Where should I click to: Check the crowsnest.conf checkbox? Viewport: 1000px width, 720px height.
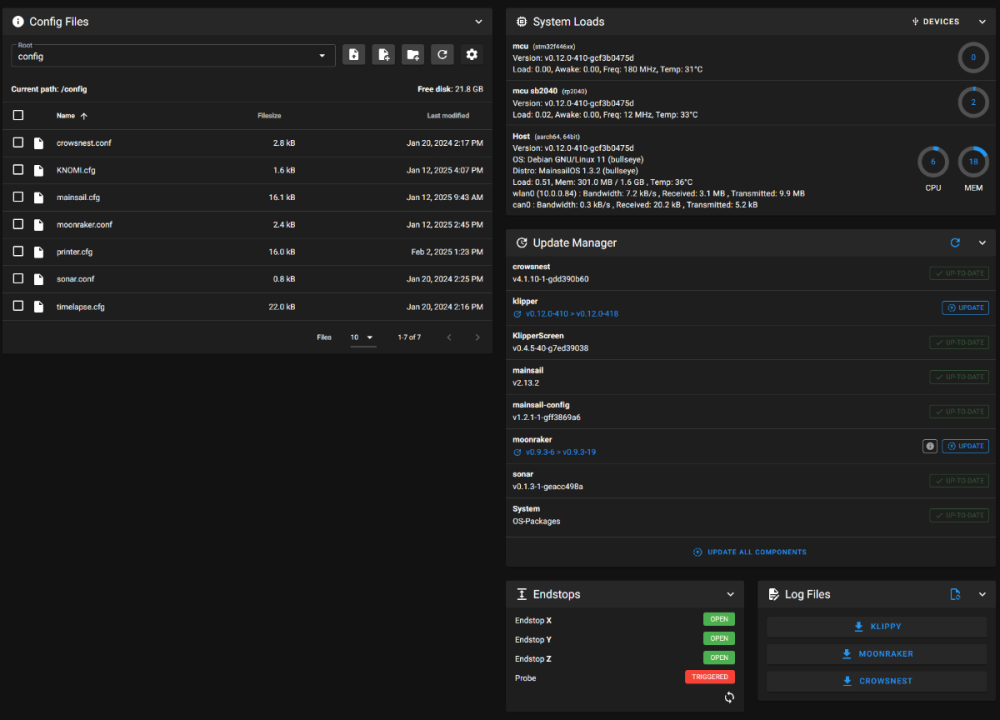18,142
